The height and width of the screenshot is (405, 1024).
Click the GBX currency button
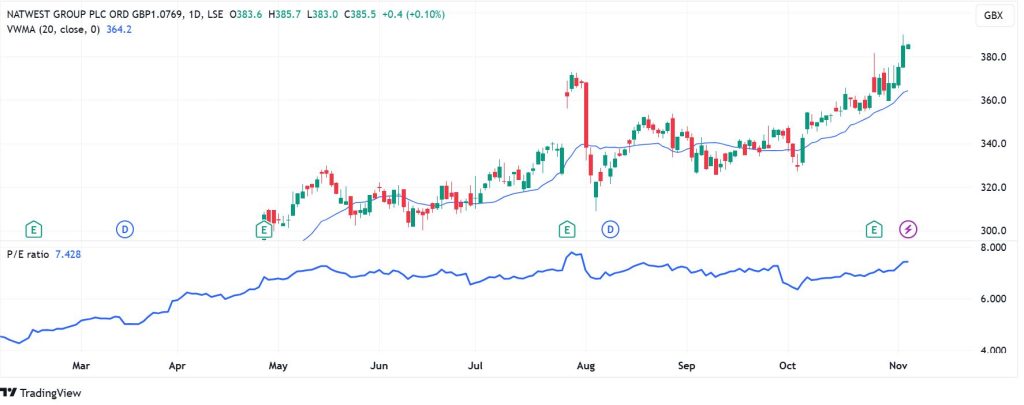(x=995, y=17)
